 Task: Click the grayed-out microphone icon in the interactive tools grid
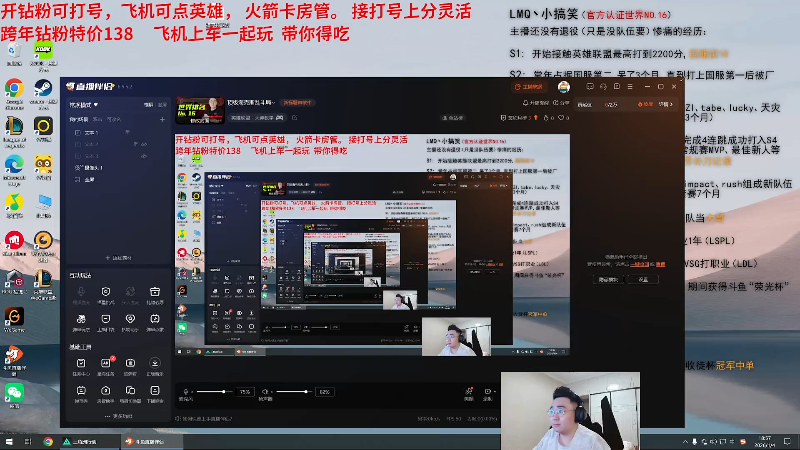[x=81, y=291]
